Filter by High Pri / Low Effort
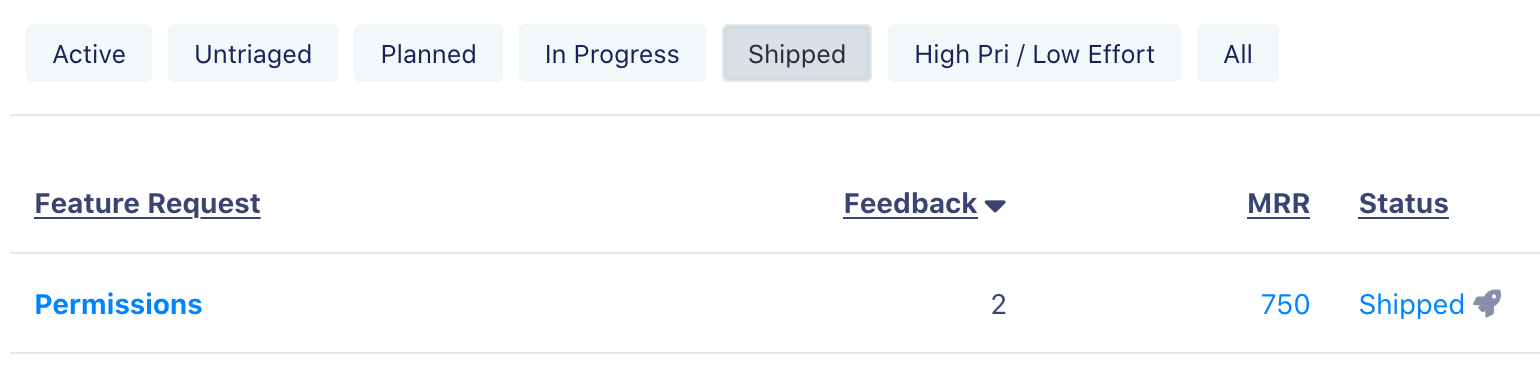 pyautogui.click(x=1034, y=54)
